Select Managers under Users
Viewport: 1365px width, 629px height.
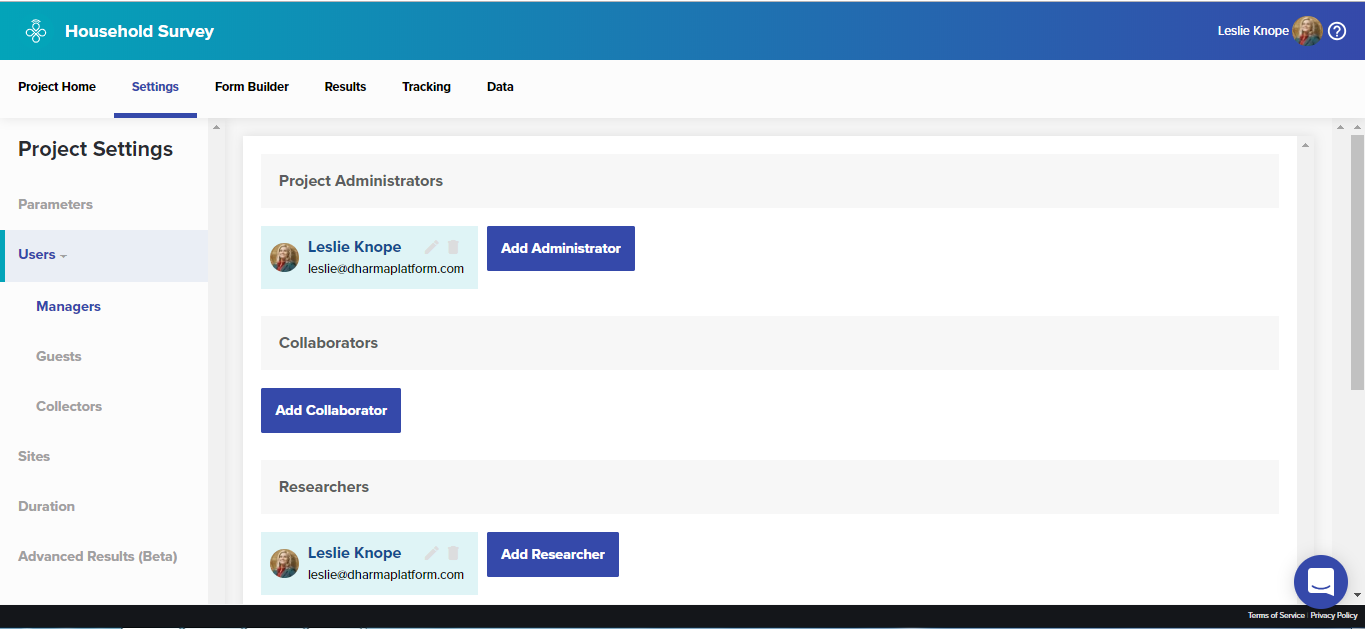pyautogui.click(x=68, y=306)
